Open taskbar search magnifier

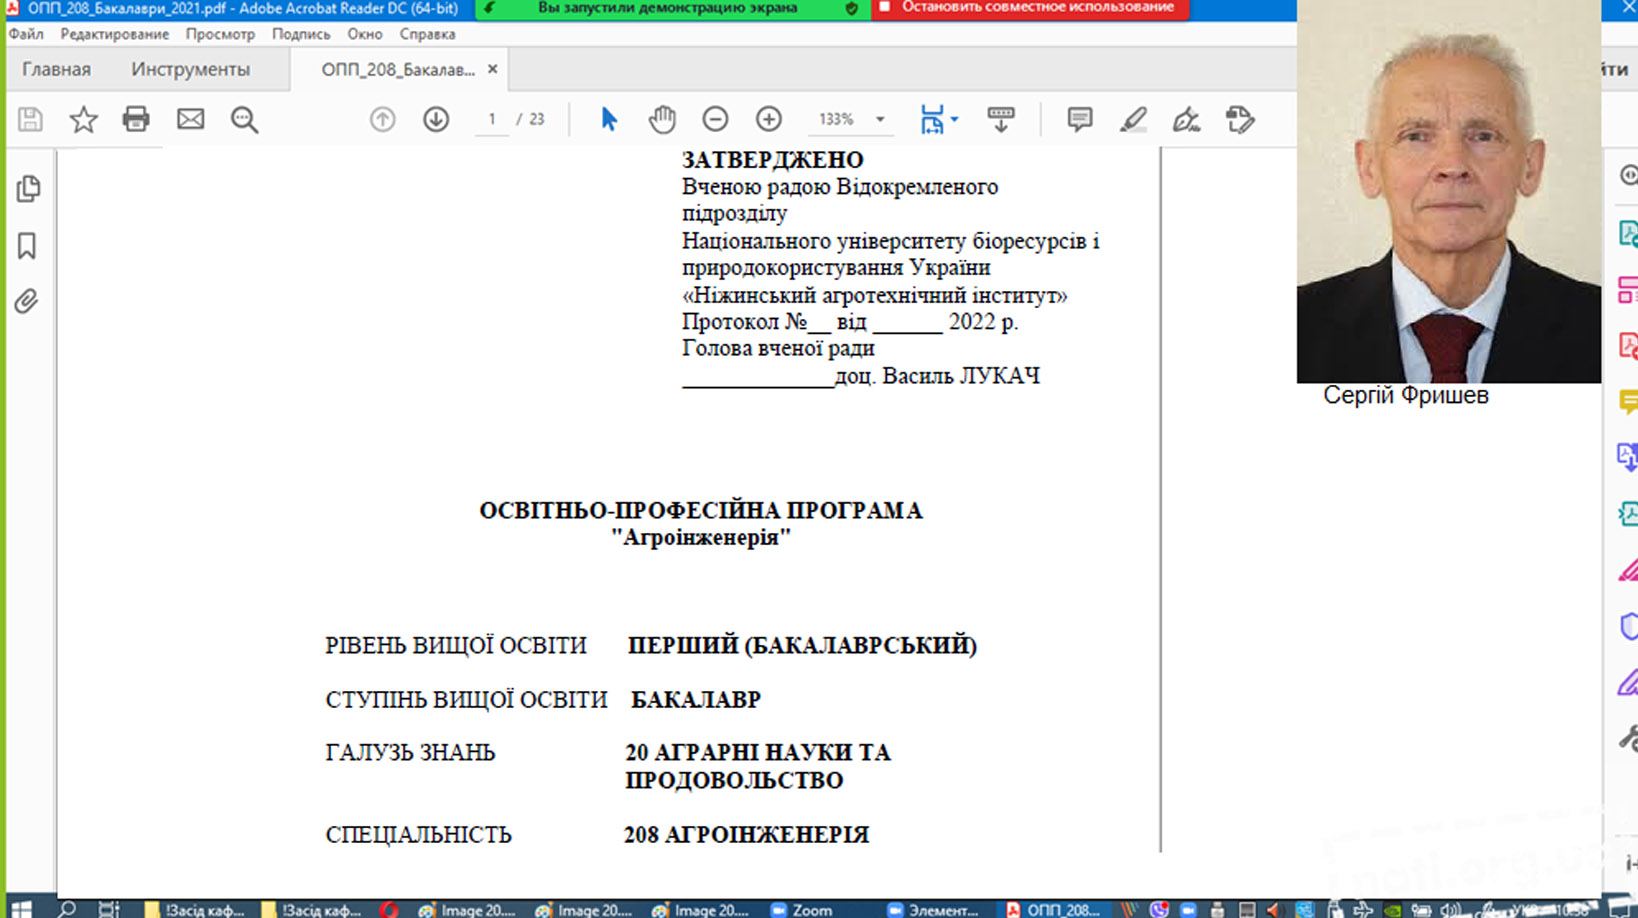coord(67,909)
